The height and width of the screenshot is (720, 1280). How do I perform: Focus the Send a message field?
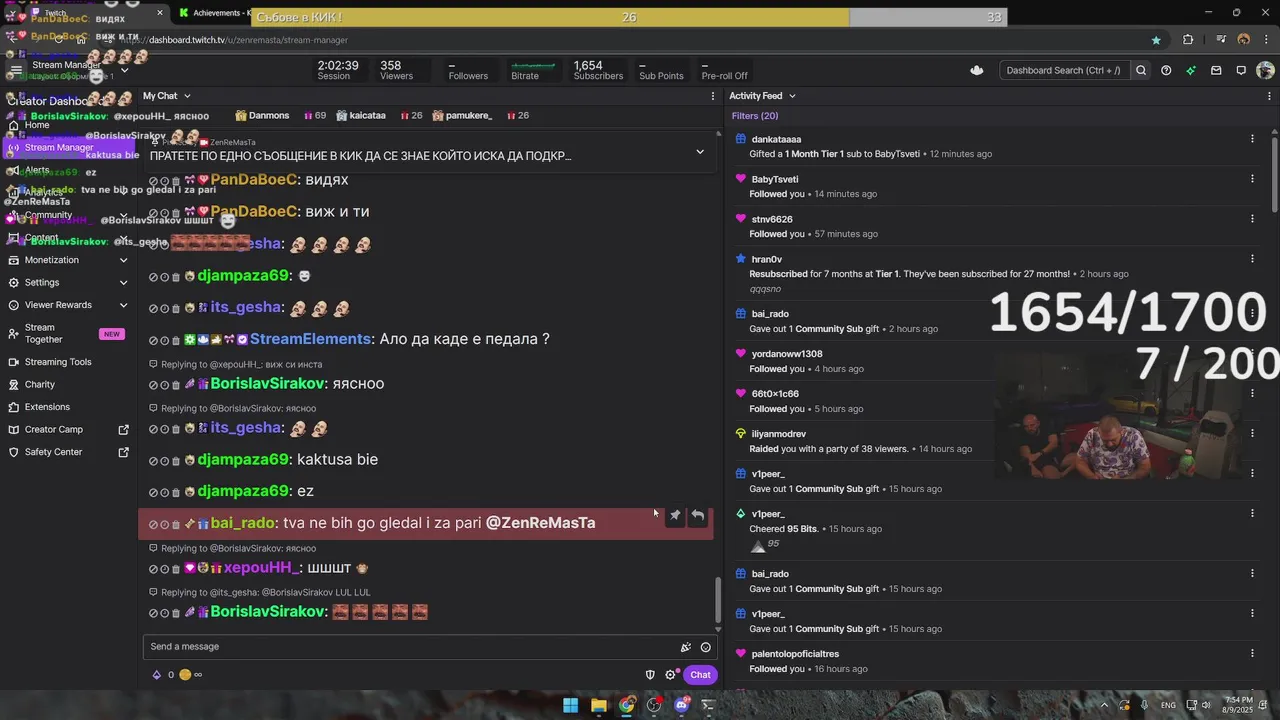(x=410, y=647)
